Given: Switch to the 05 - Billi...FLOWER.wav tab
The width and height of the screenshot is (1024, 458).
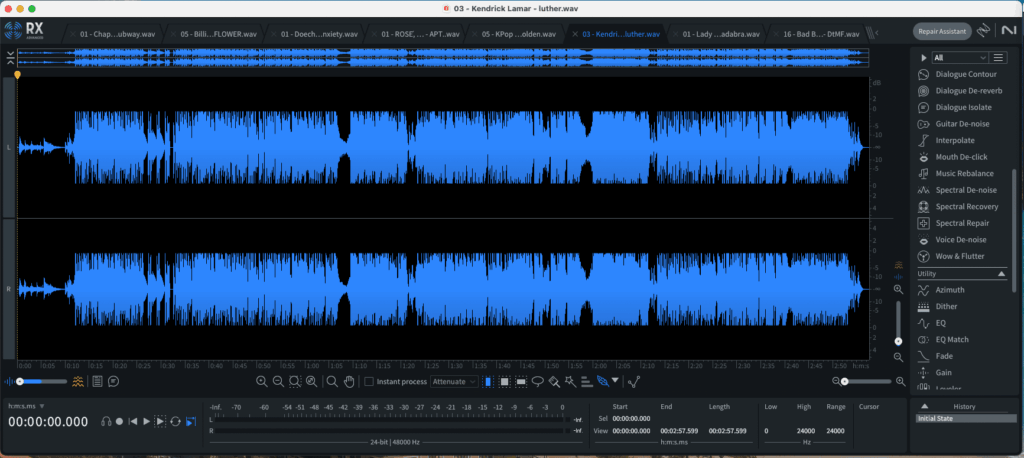Looking at the screenshot, I should [x=214, y=34].
